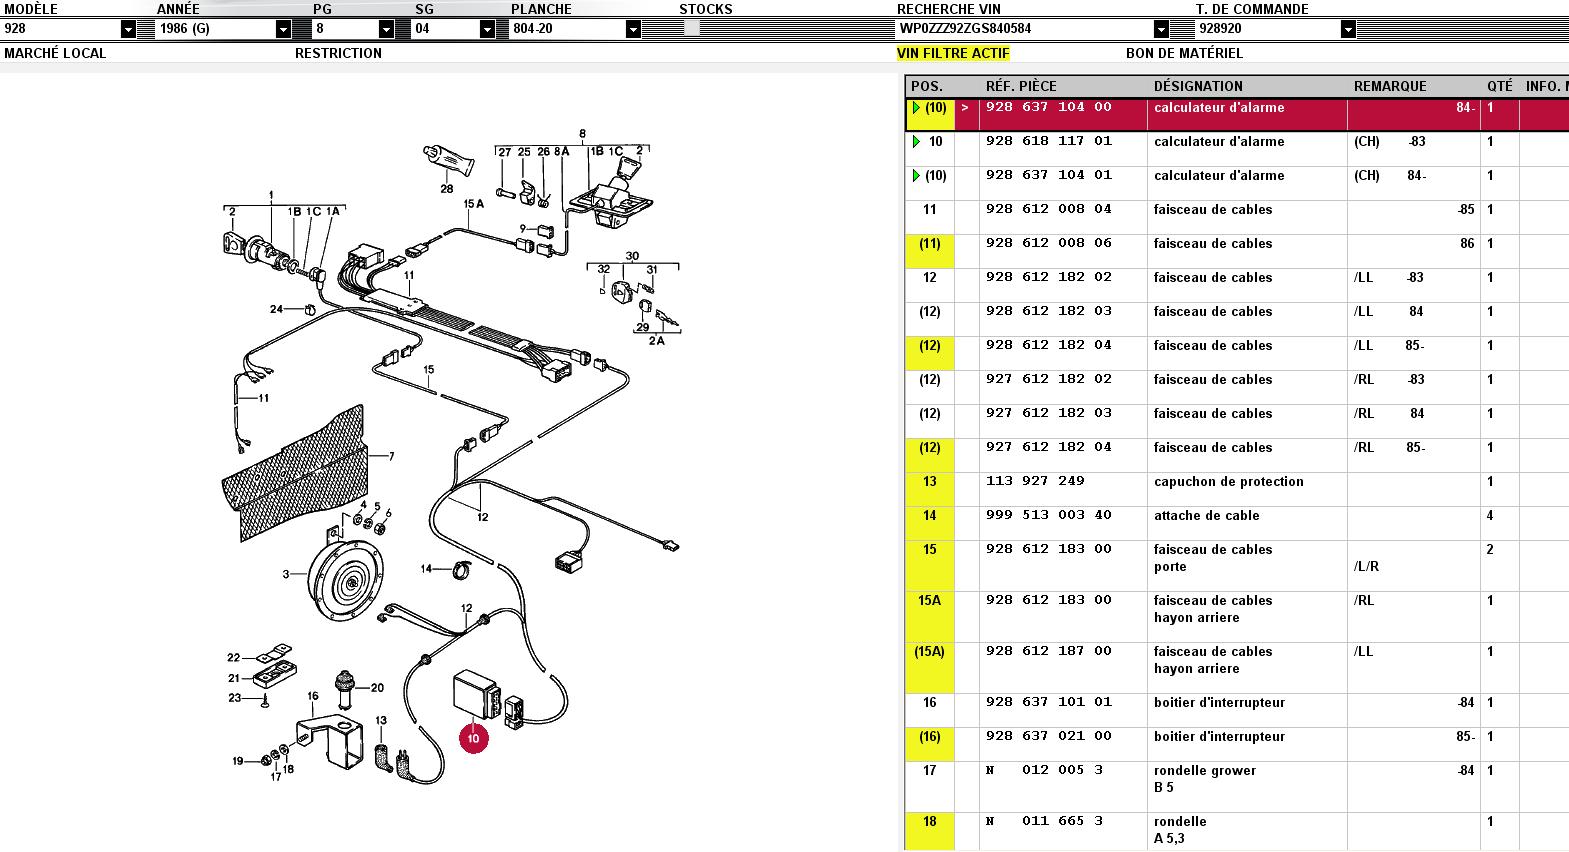Click the green arrow in highlighted row 928 637 104 00
This screenshot has height=852, width=1569.
tap(916, 108)
